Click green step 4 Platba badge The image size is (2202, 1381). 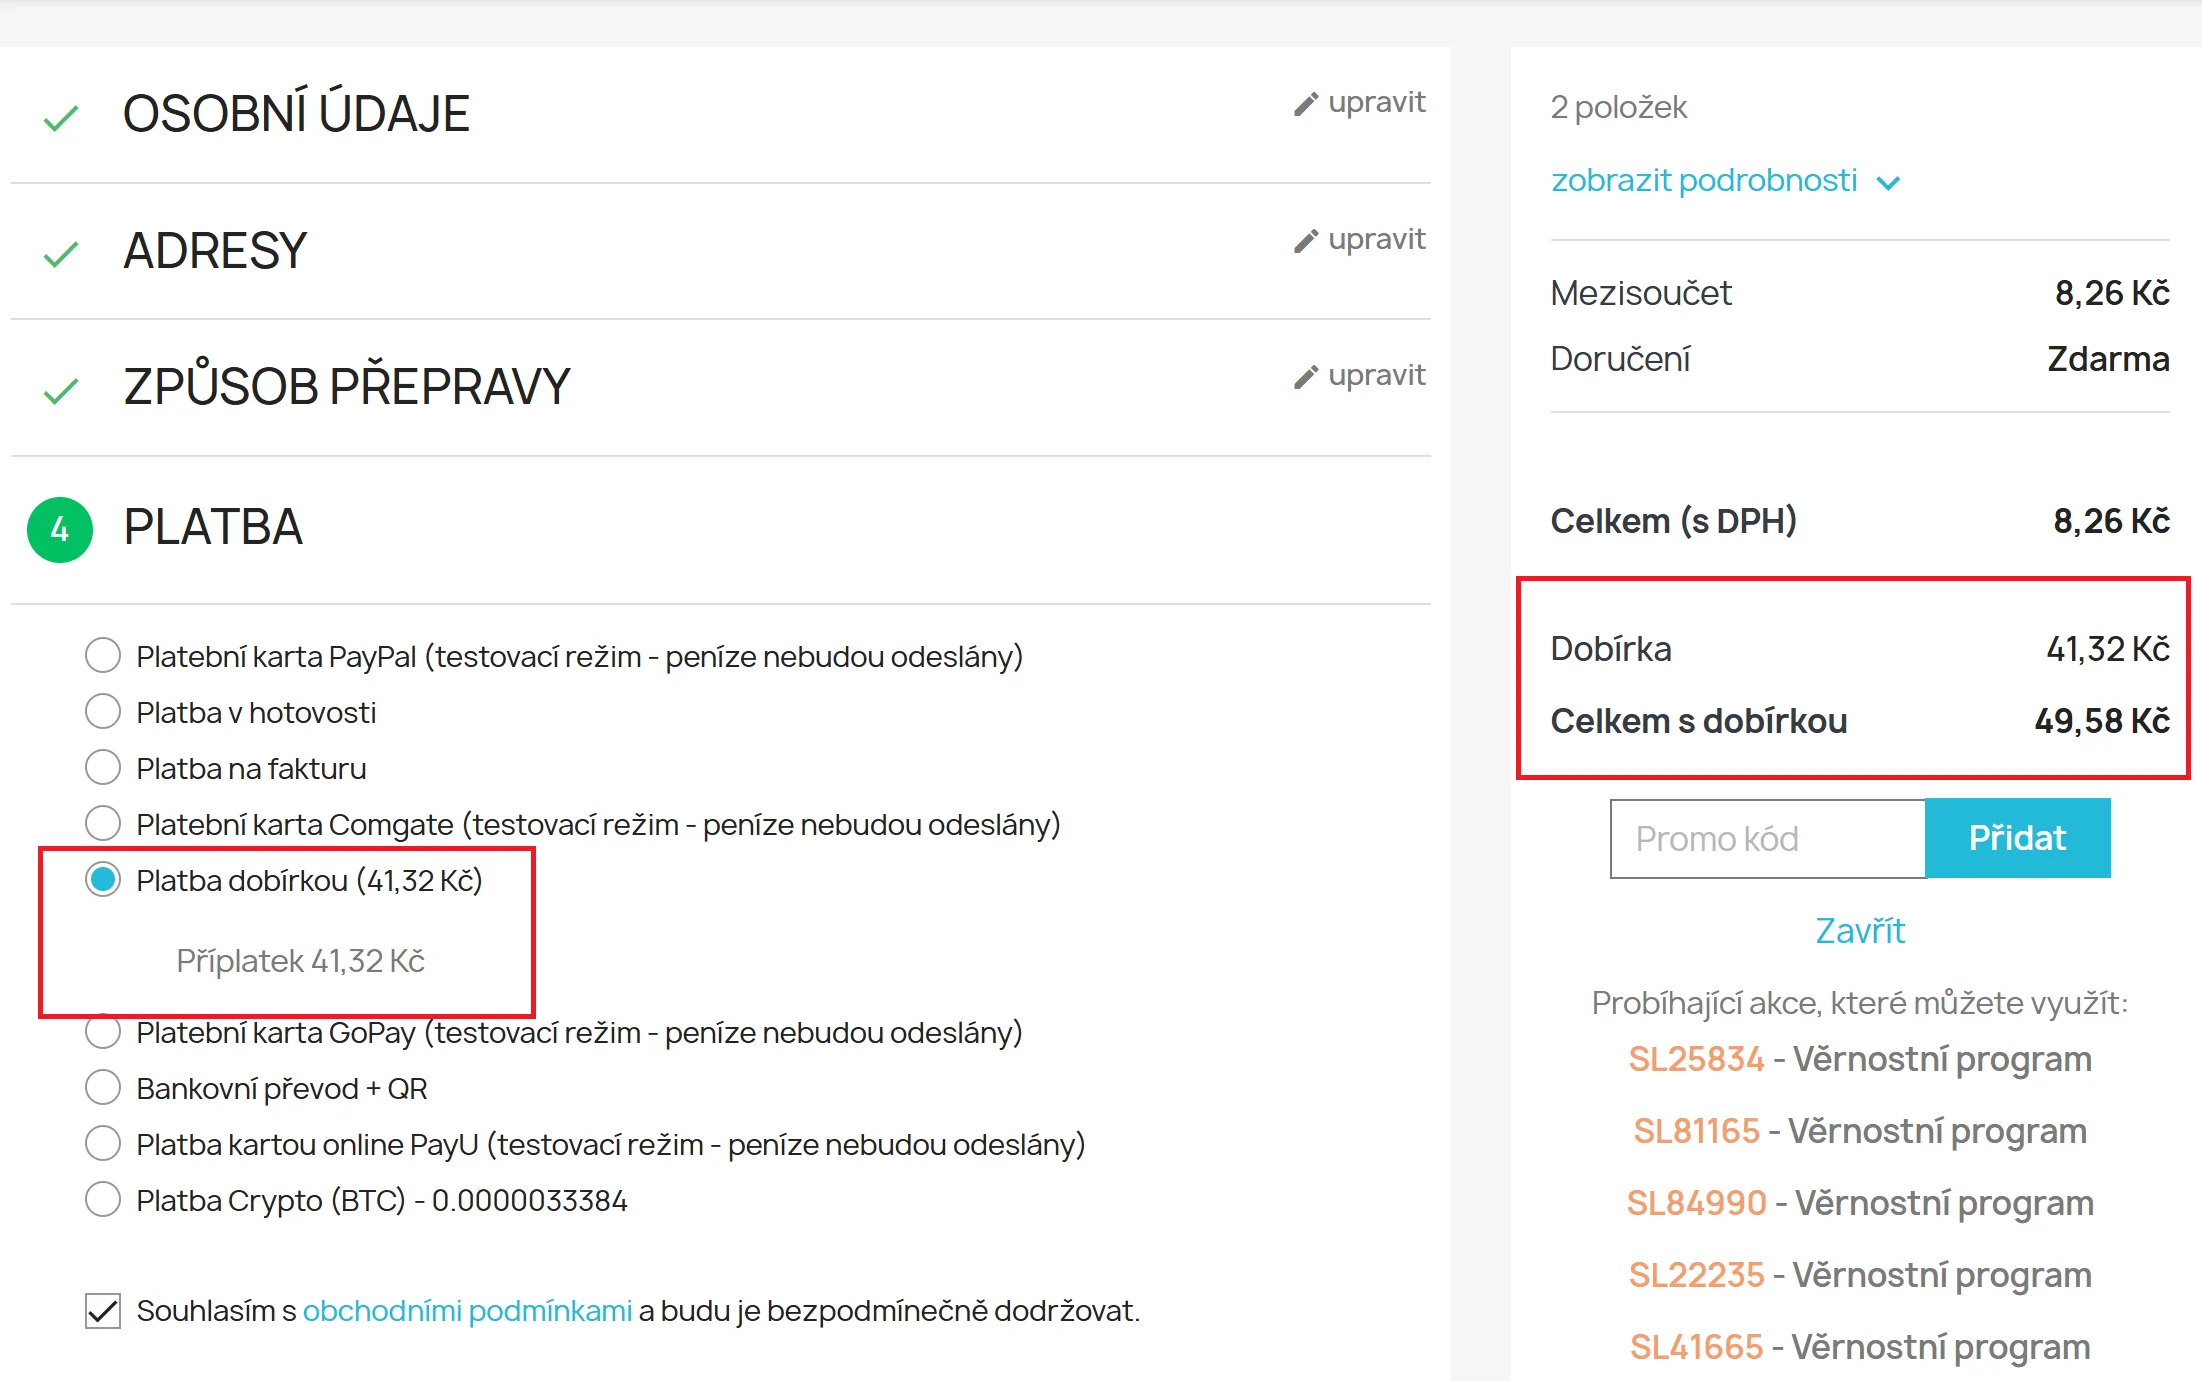click(60, 529)
